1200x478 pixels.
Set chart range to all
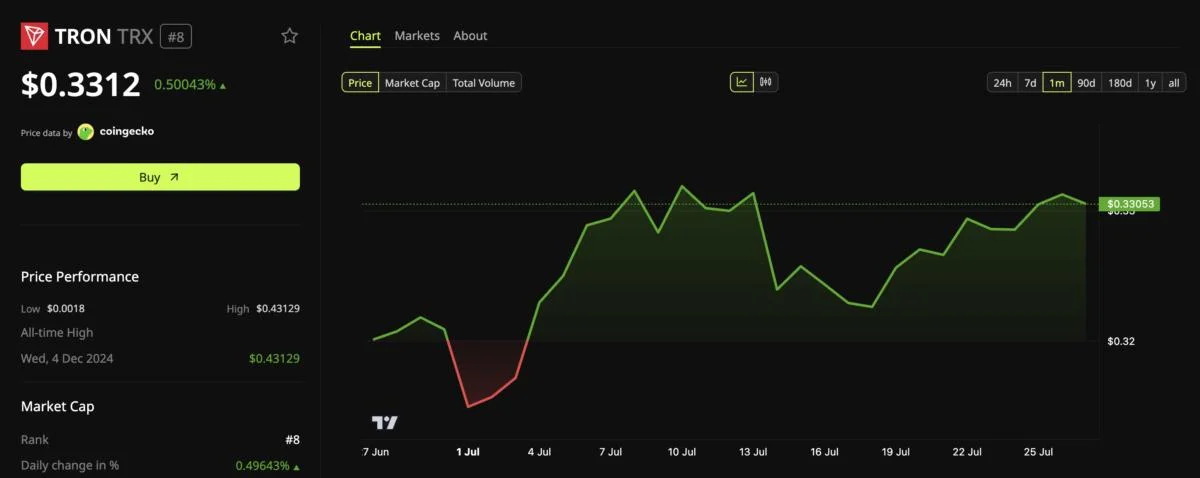(1174, 83)
